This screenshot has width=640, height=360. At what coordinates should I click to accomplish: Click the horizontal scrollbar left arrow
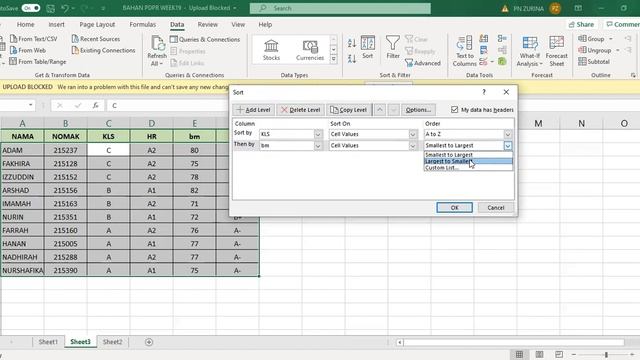pyautogui.click(x=400, y=342)
